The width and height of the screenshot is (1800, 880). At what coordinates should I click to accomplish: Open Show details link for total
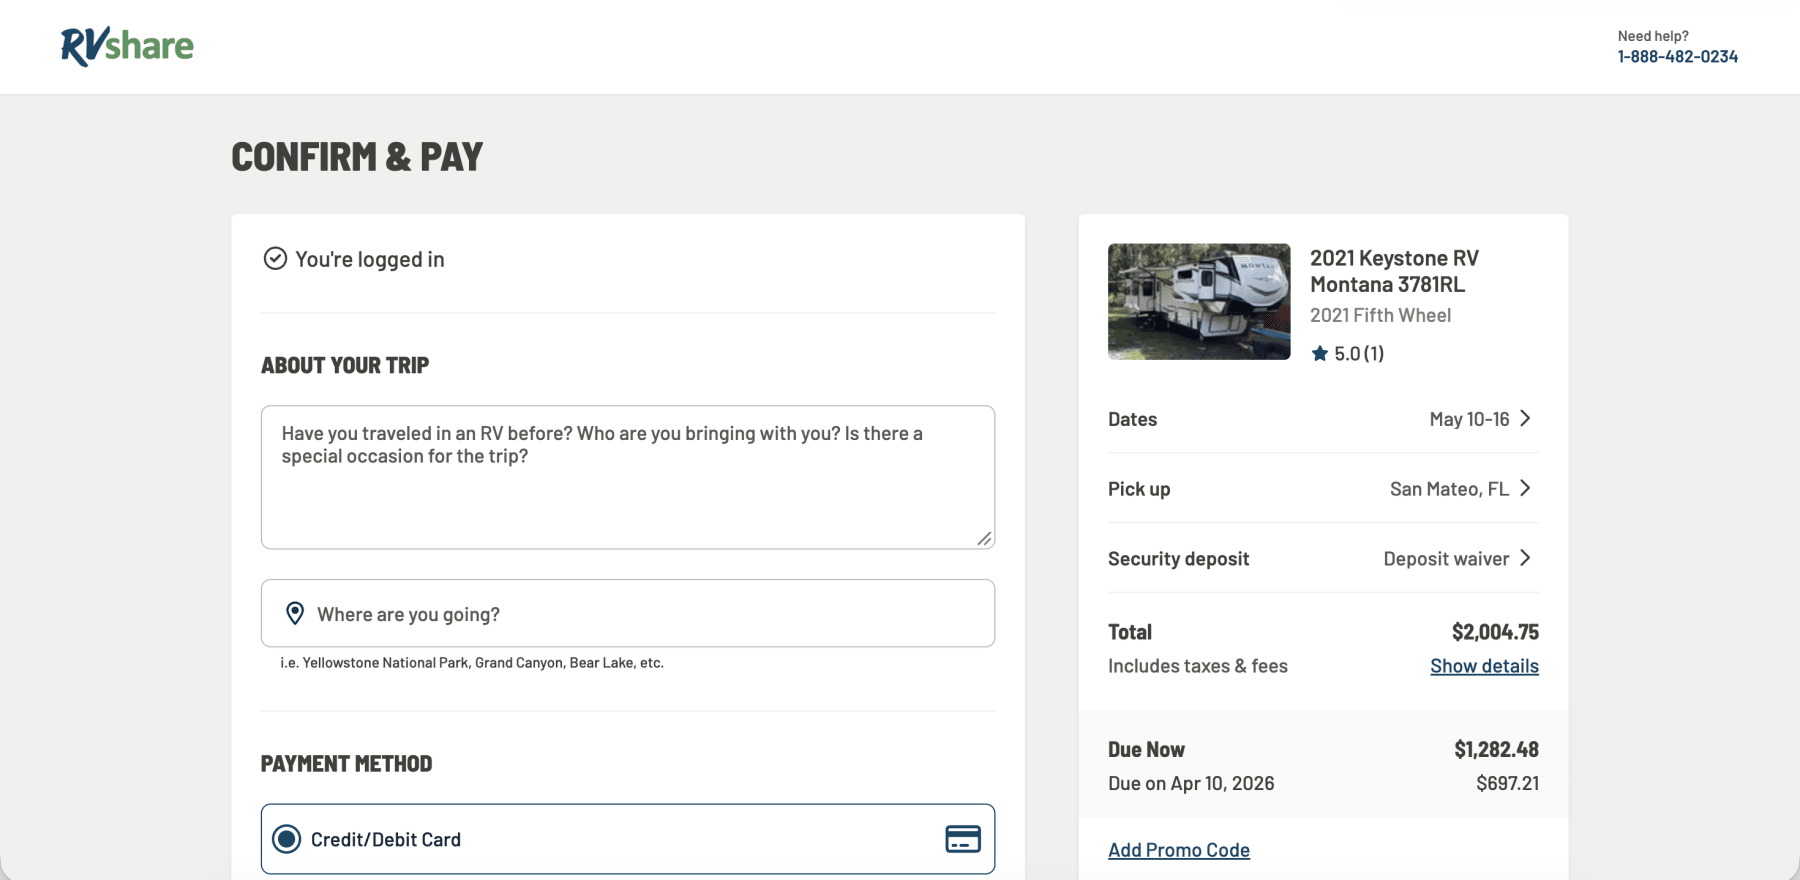[1484, 666]
